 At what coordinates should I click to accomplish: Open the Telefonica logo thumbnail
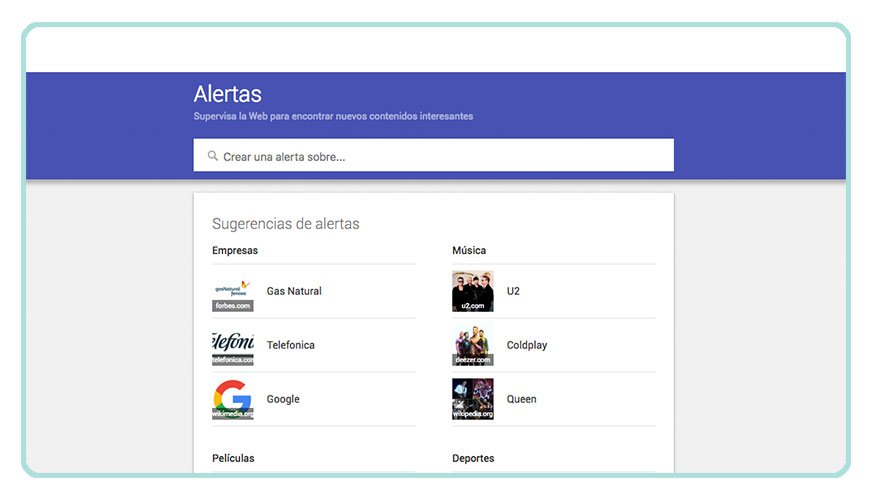[x=232, y=345]
